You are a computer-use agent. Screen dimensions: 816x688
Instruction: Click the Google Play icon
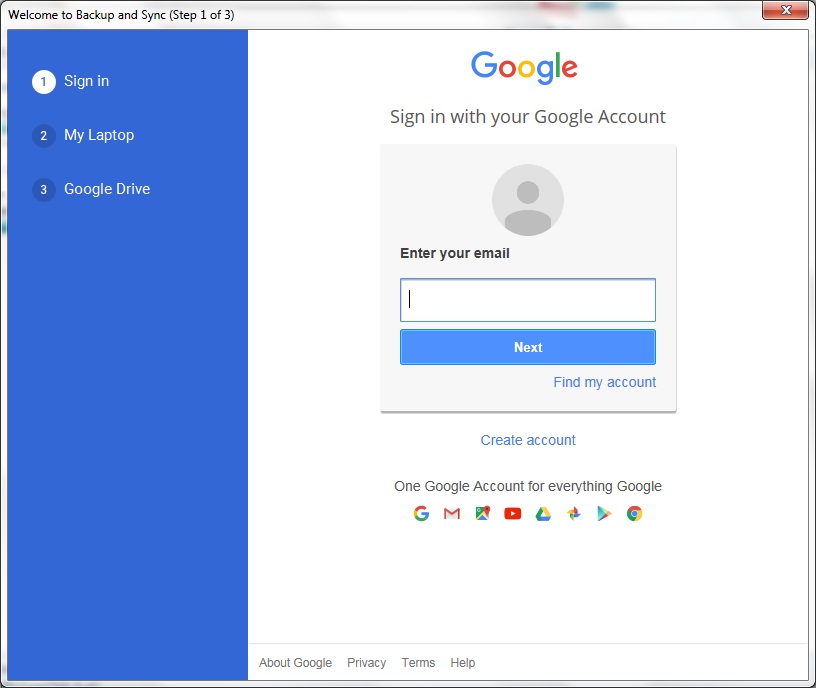pos(604,513)
